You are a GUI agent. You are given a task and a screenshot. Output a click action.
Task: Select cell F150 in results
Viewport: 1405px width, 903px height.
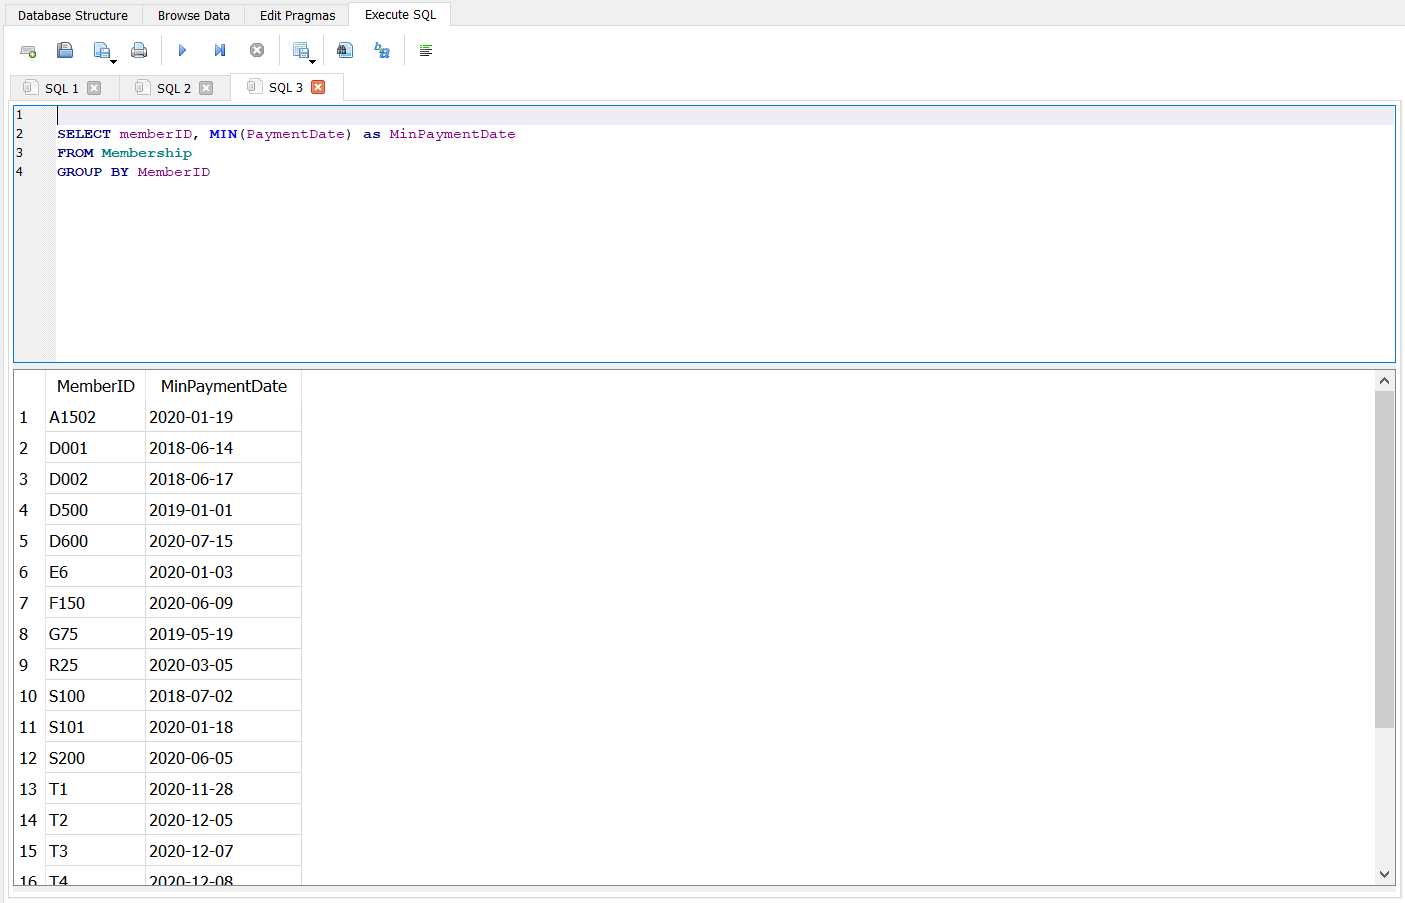95,603
